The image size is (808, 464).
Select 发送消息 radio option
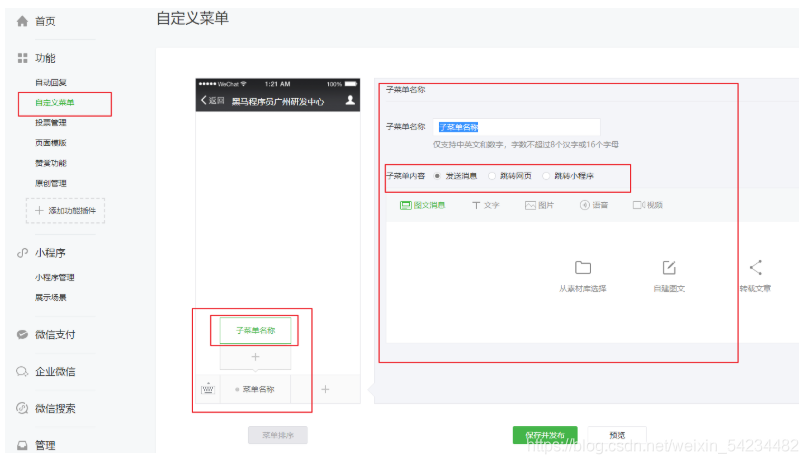tap(437, 176)
